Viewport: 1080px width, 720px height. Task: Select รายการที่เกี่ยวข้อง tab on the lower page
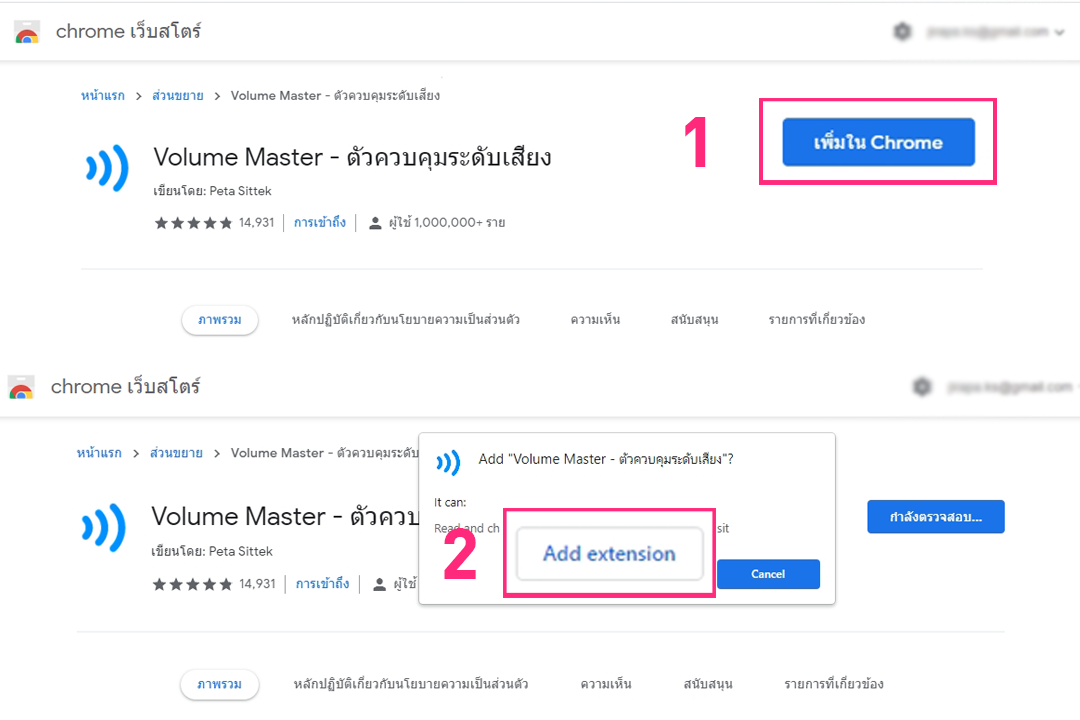[833, 685]
